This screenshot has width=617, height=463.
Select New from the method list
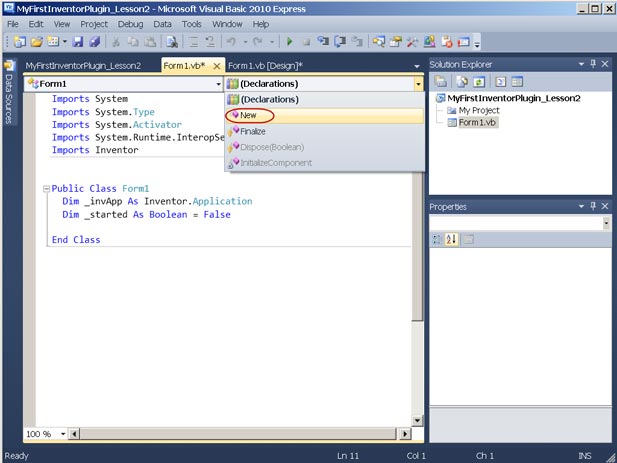tap(248, 115)
